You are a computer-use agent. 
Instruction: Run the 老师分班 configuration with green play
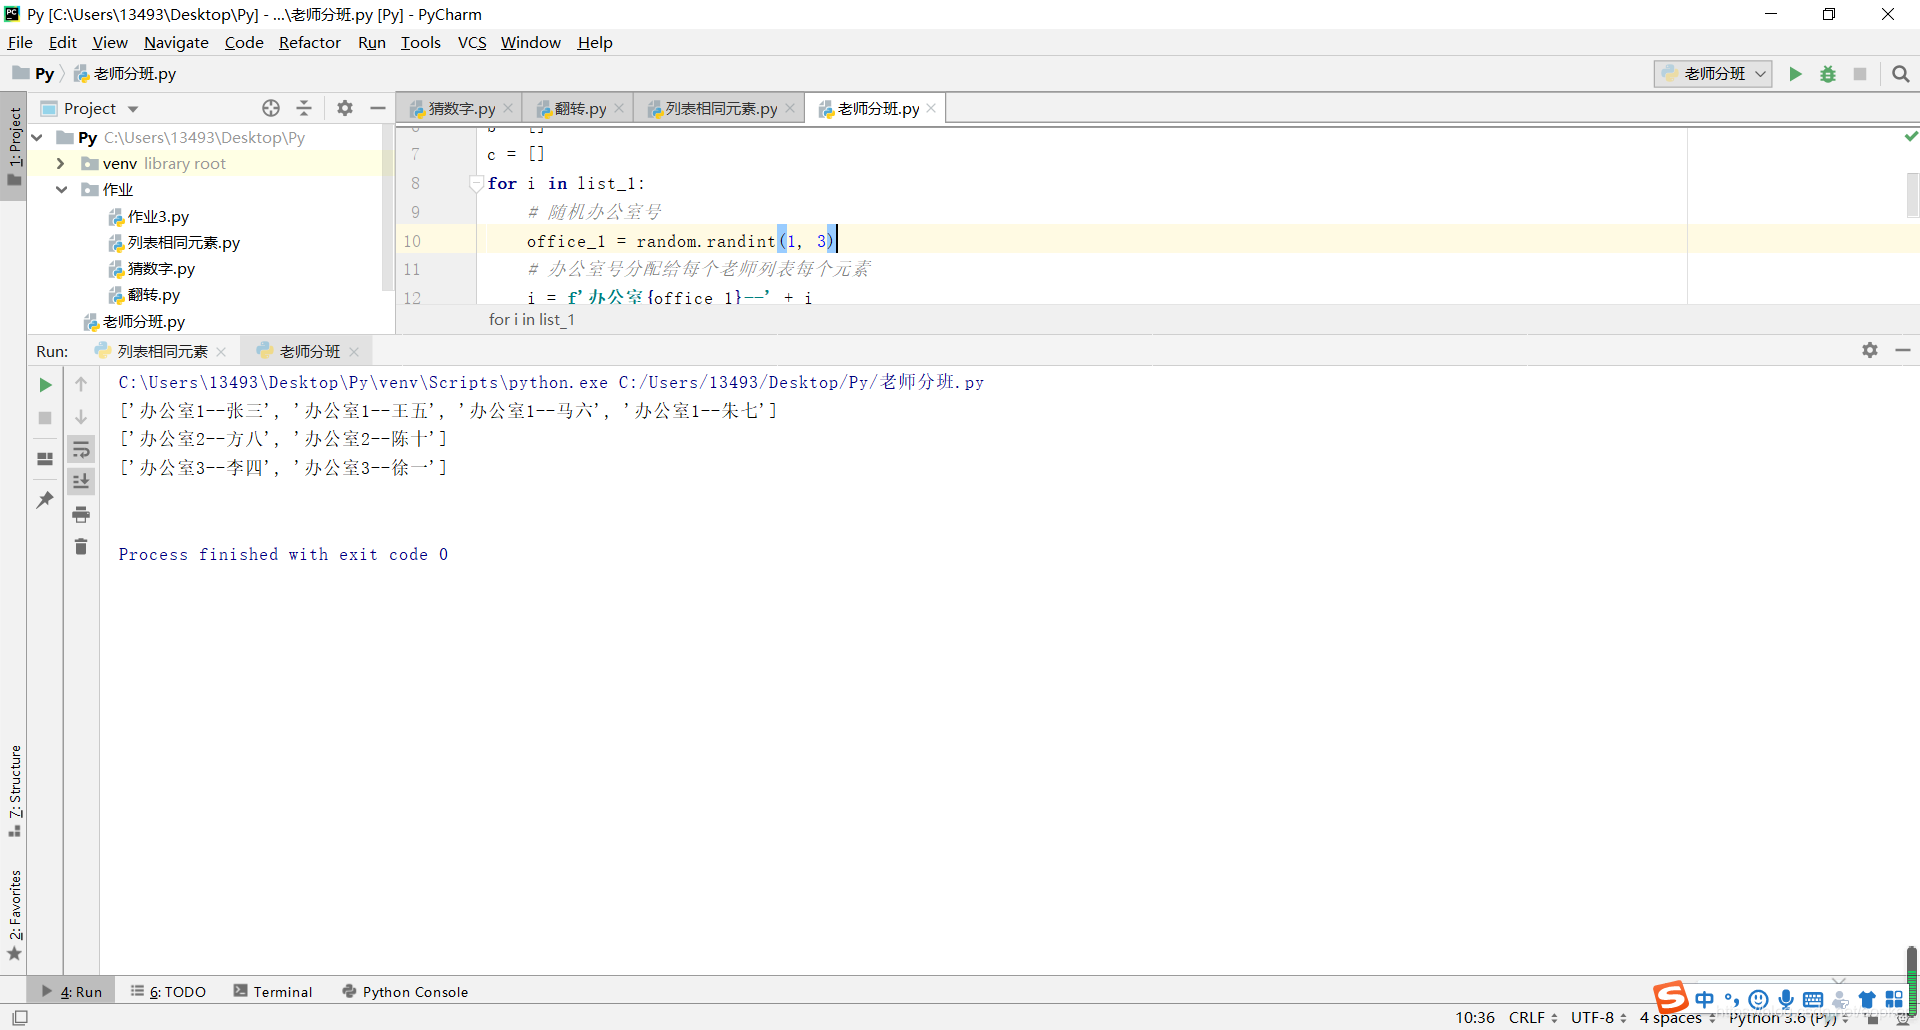point(1795,74)
